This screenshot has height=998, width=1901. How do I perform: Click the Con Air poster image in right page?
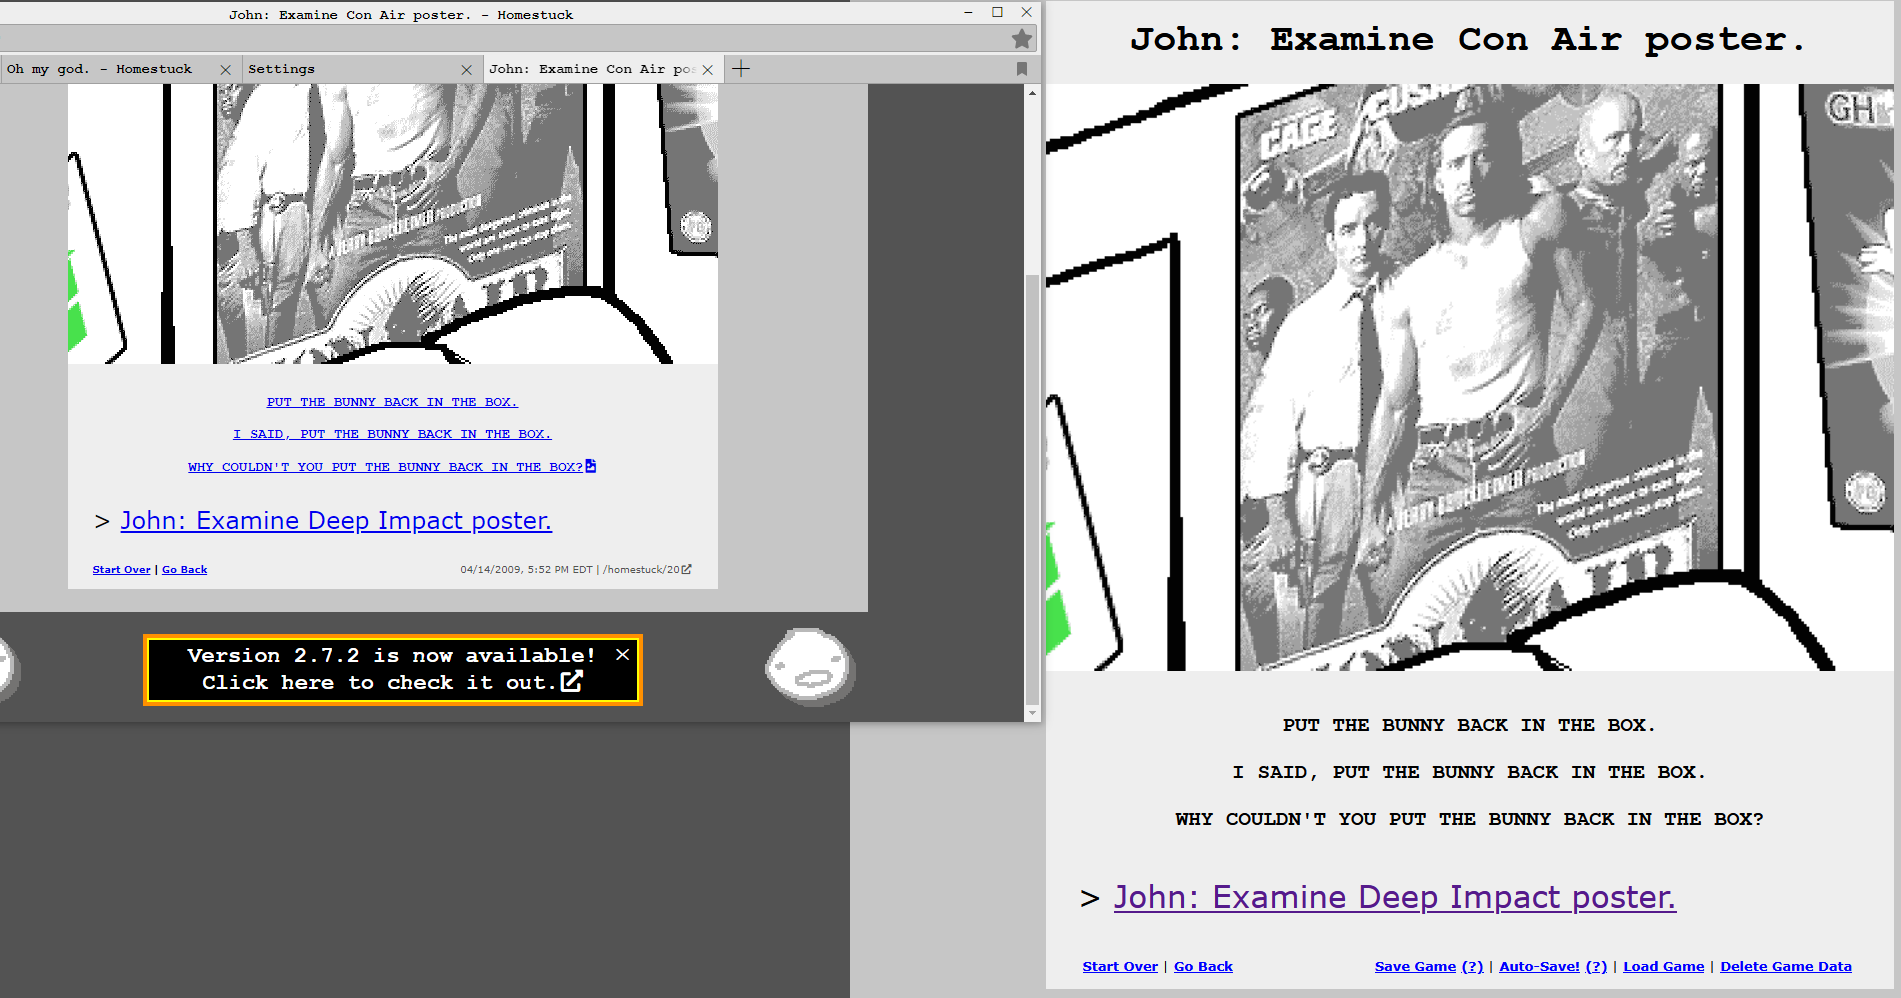click(x=1469, y=377)
